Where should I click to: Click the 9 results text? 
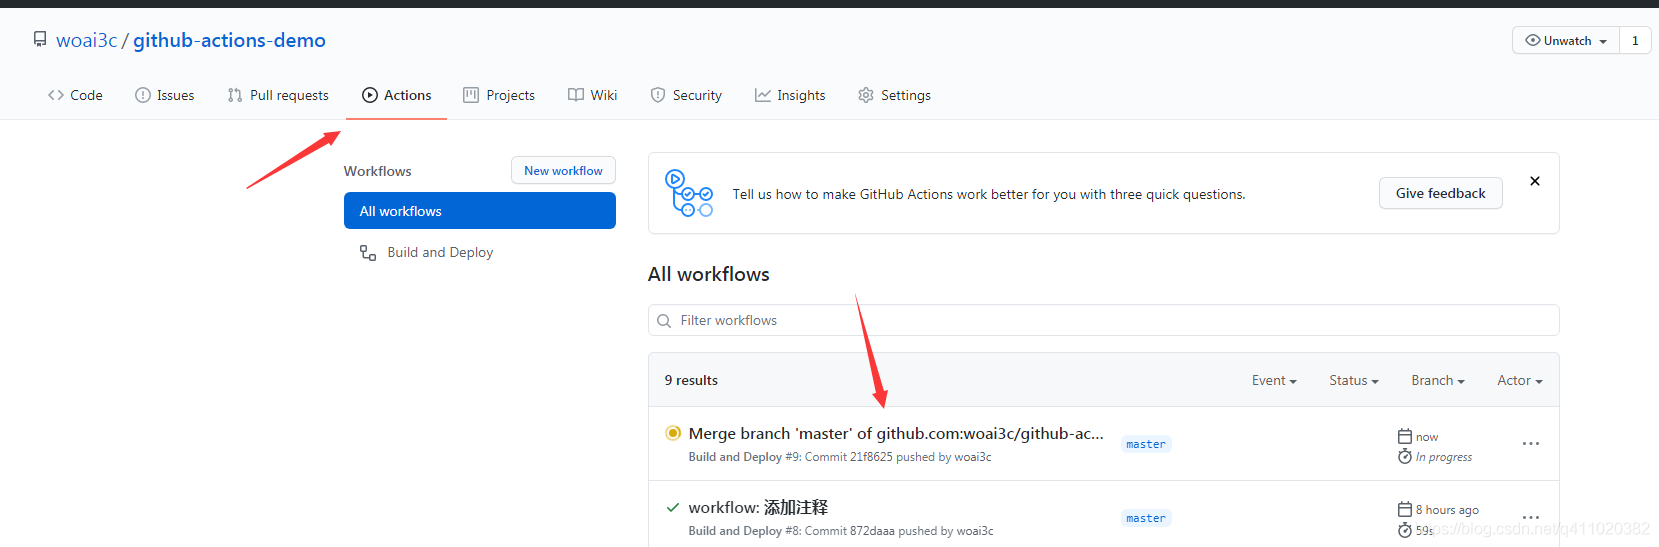[x=691, y=380]
